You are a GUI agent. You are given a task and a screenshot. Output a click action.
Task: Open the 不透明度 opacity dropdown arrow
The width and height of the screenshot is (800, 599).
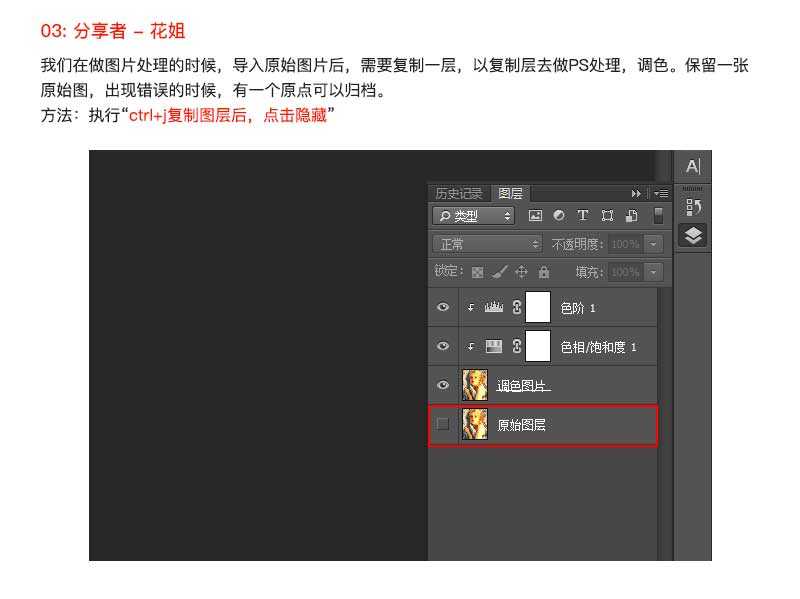click(x=651, y=243)
